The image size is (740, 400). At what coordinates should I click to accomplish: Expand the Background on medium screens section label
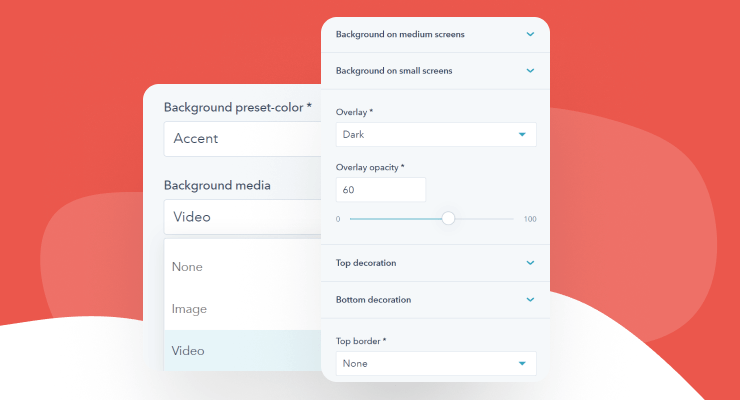pos(400,34)
